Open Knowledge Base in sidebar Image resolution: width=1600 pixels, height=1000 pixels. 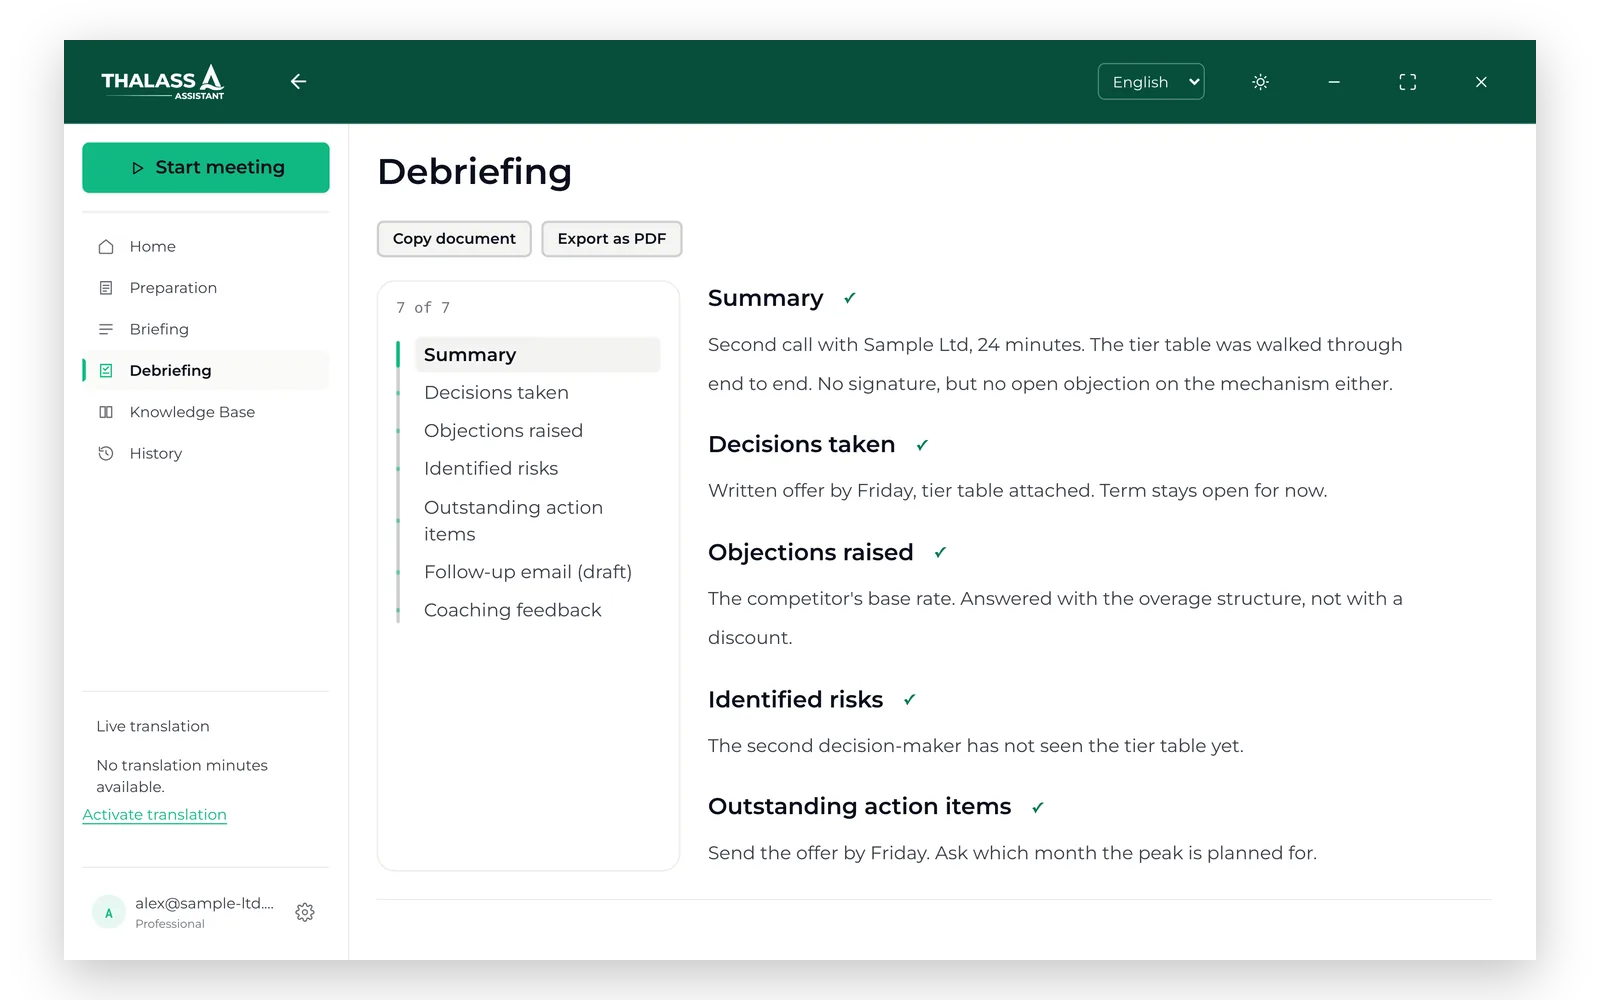point(206,412)
